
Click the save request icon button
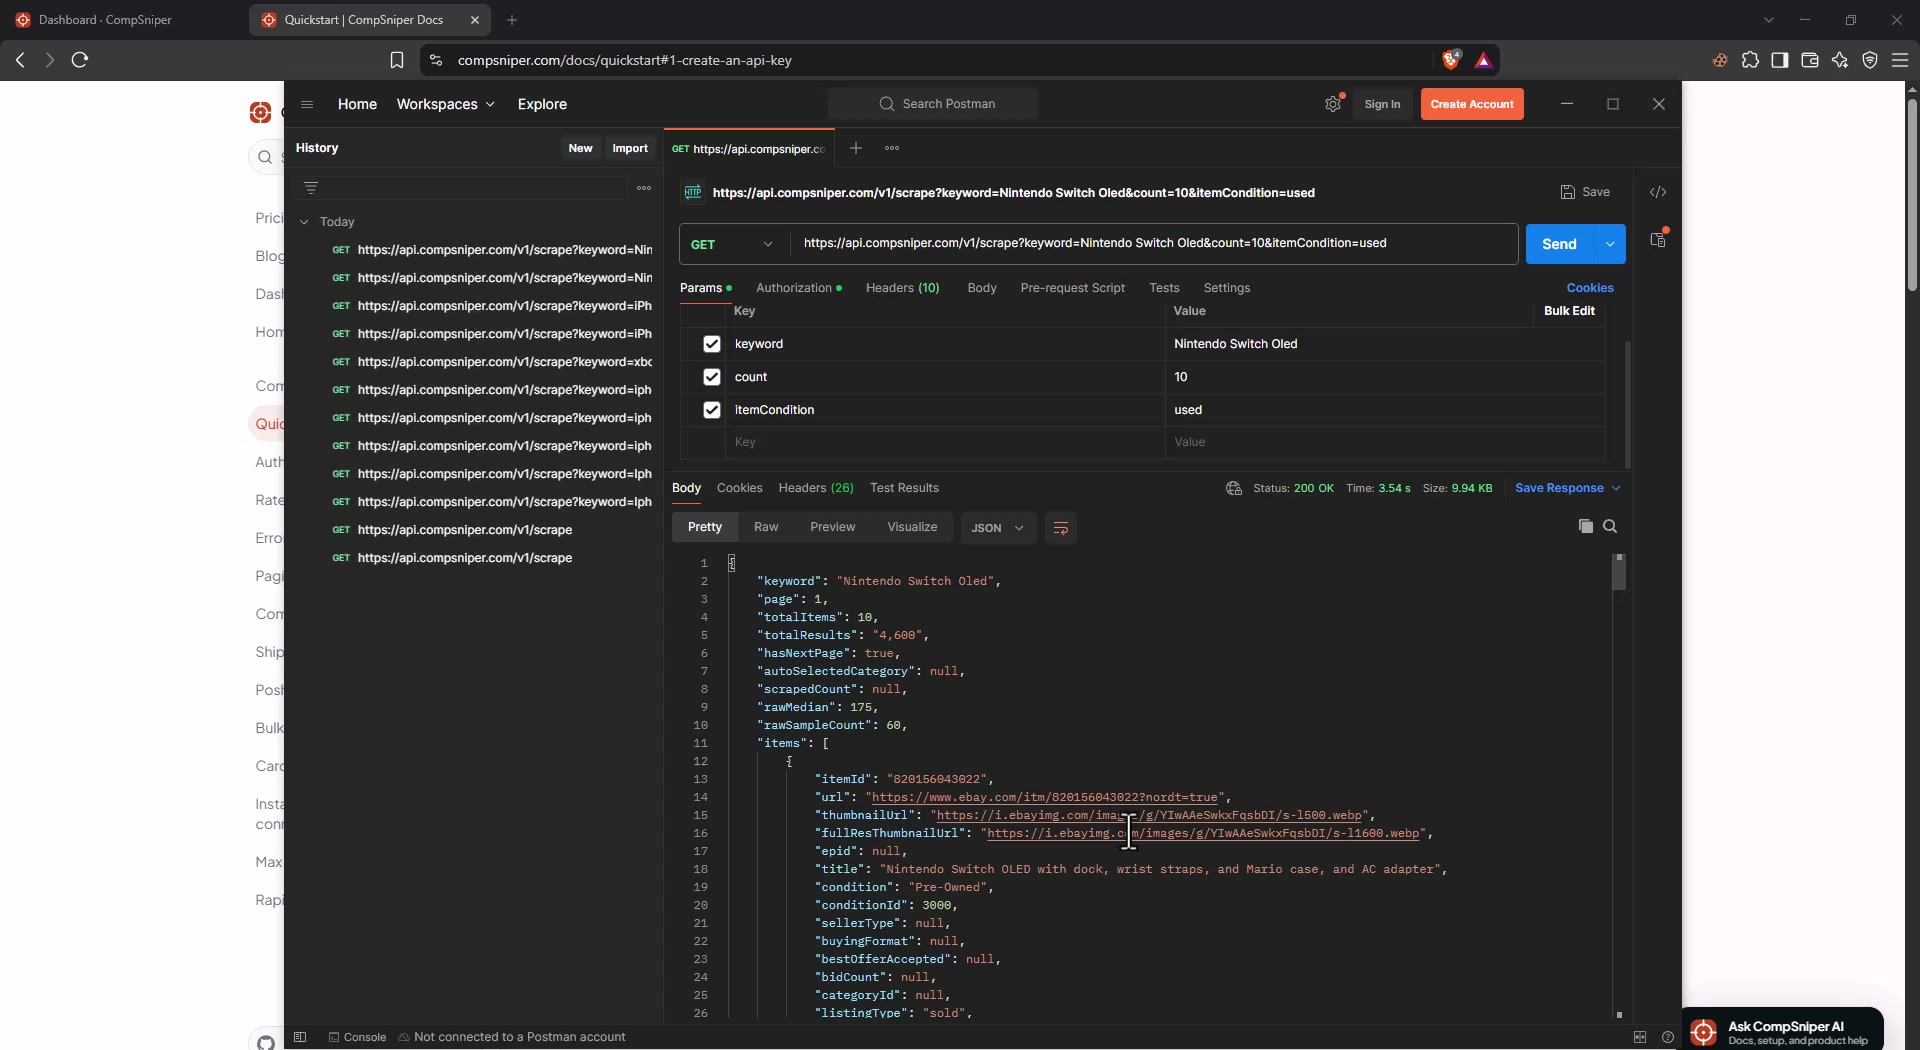click(x=1585, y=192)
